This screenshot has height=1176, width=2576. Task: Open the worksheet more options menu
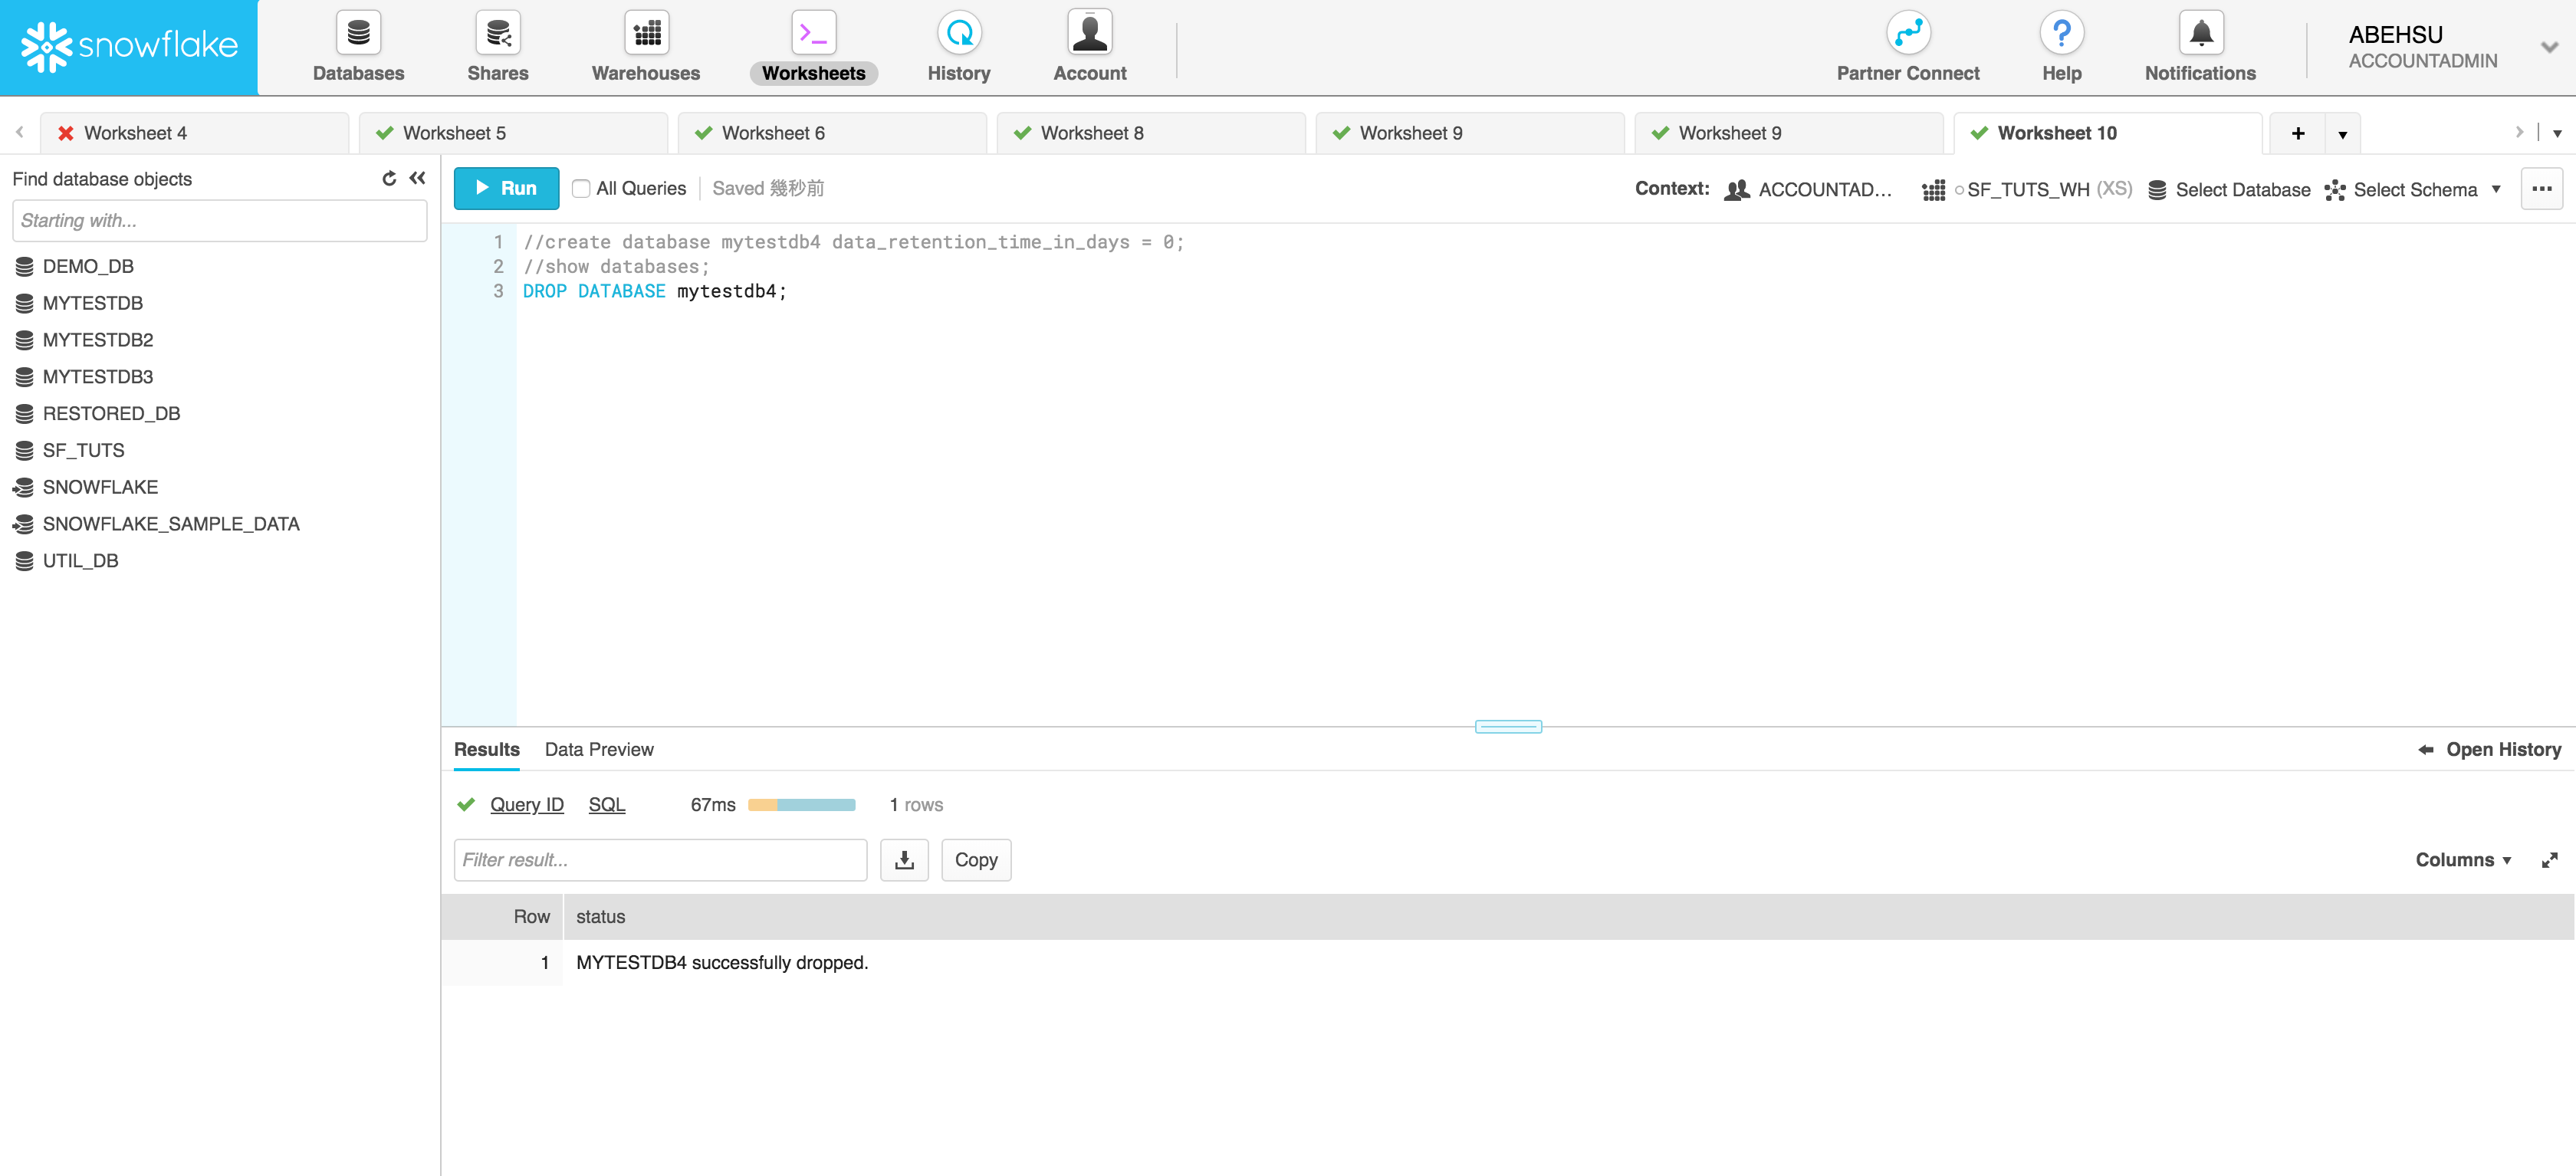(x=2541, y=188)
